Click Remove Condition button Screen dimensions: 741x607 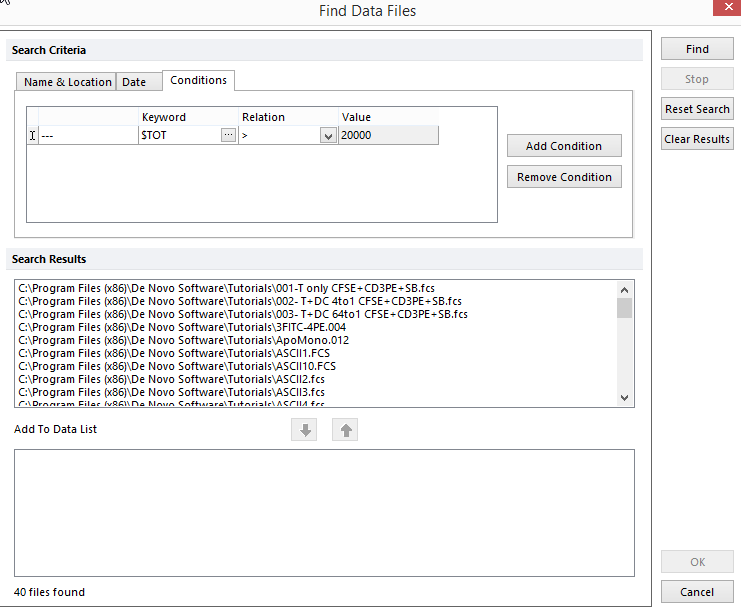(564, 177)
